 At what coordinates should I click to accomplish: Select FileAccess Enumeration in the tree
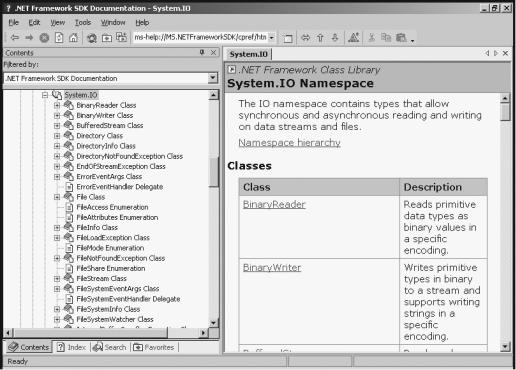112,207
